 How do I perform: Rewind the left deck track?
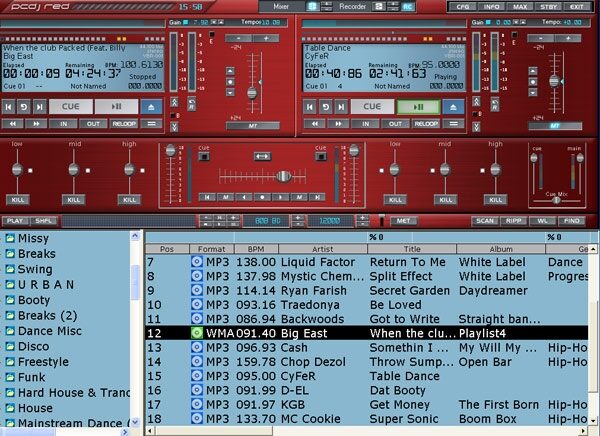(x=13, y=124)
